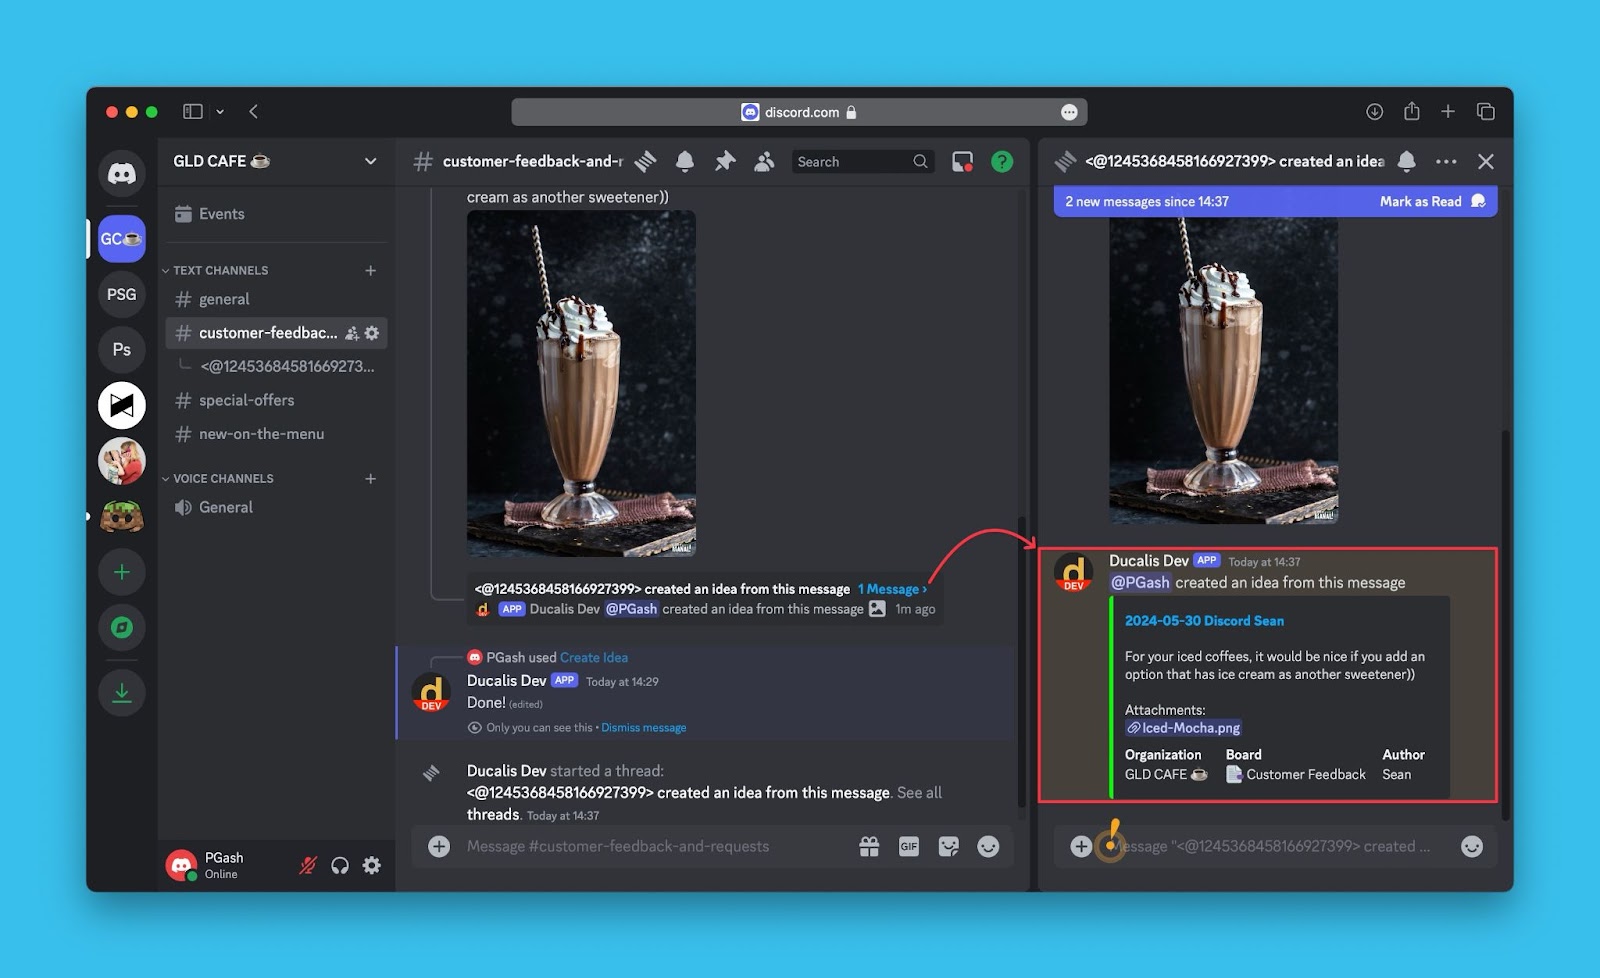This screenshot has height=978, width=1600.
Task: Click Mark as Read in thread
Action: (x=1420, y=202)
